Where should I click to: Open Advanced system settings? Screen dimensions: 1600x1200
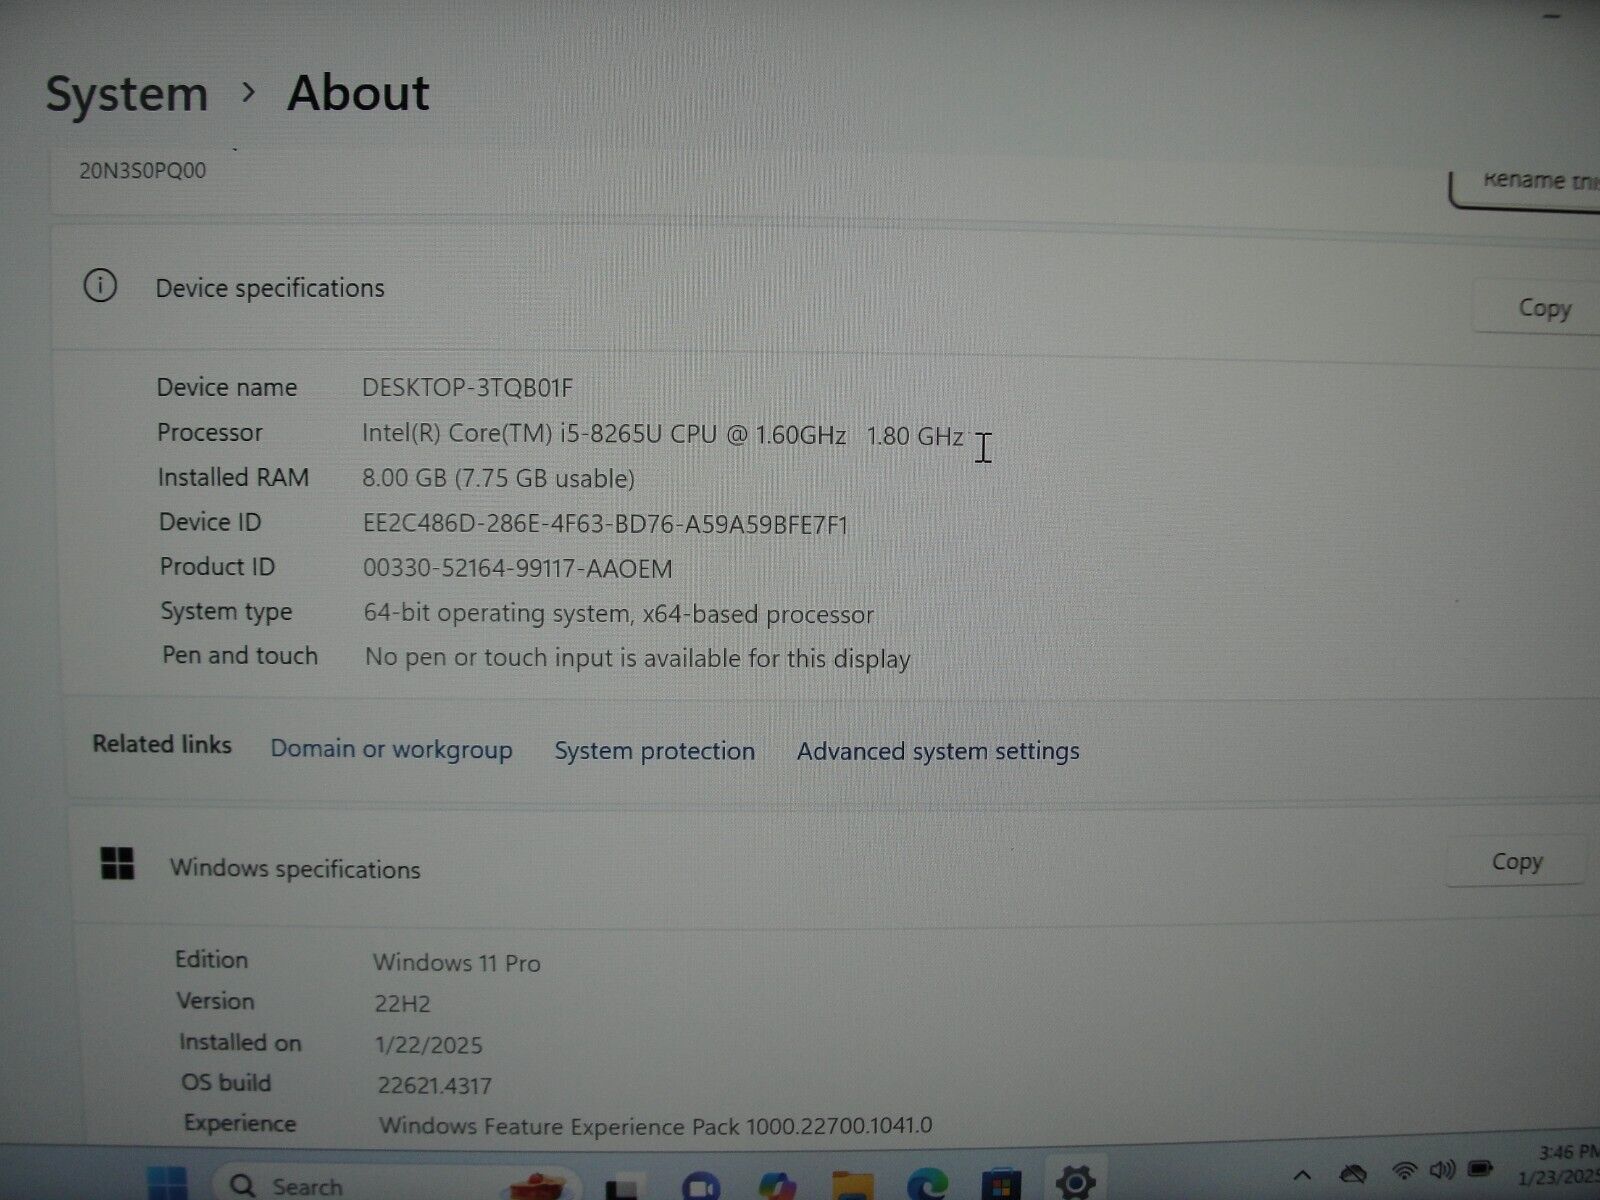click(x=938, y=751)
